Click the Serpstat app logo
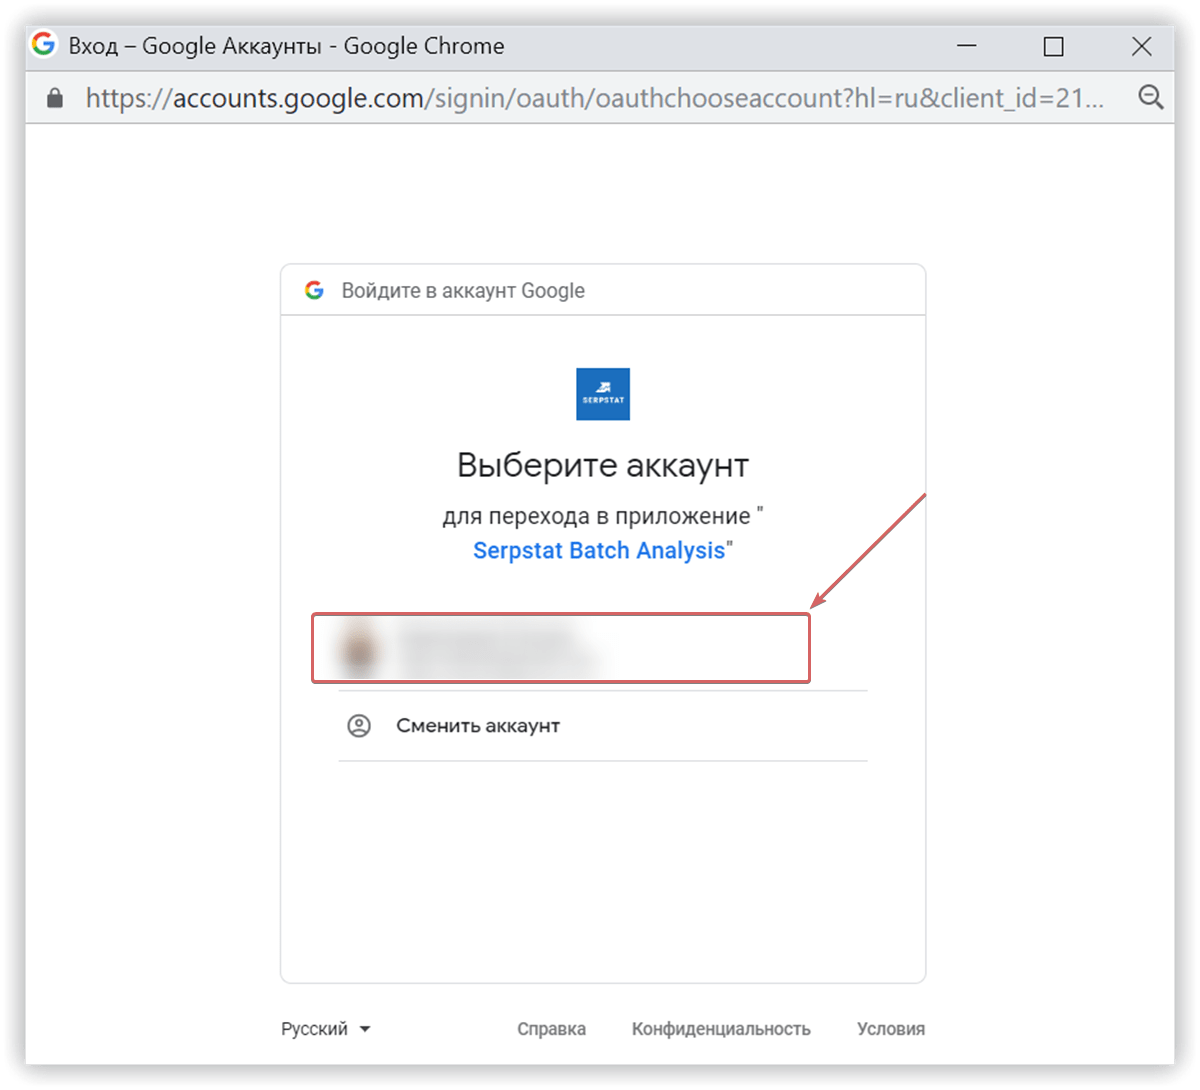 (x=603, y=394)
